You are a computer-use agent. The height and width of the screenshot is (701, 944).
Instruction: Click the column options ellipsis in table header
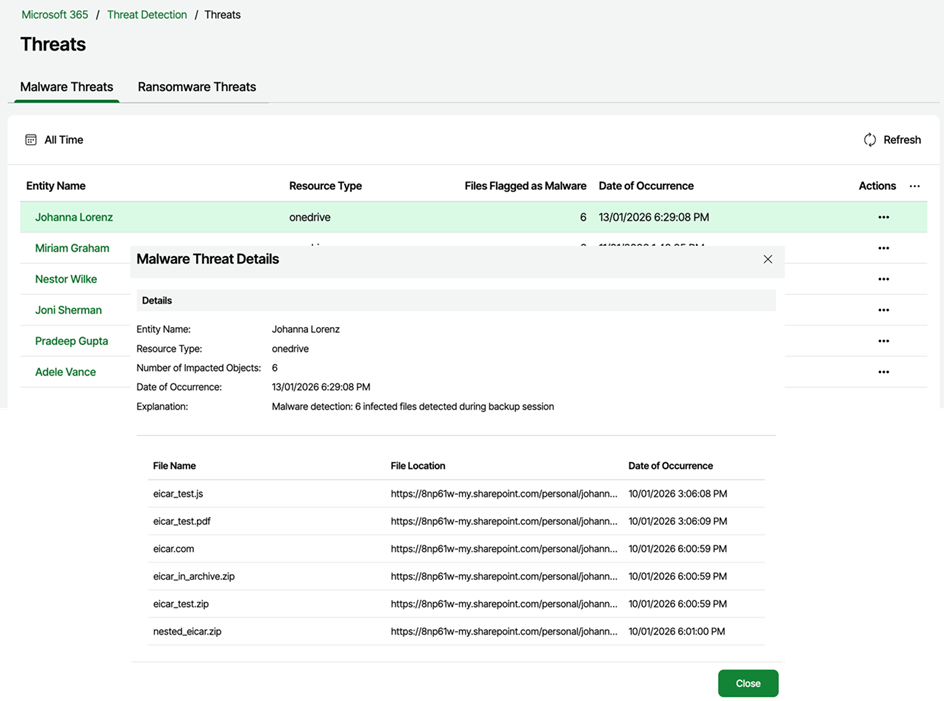(x=913, y=186)
